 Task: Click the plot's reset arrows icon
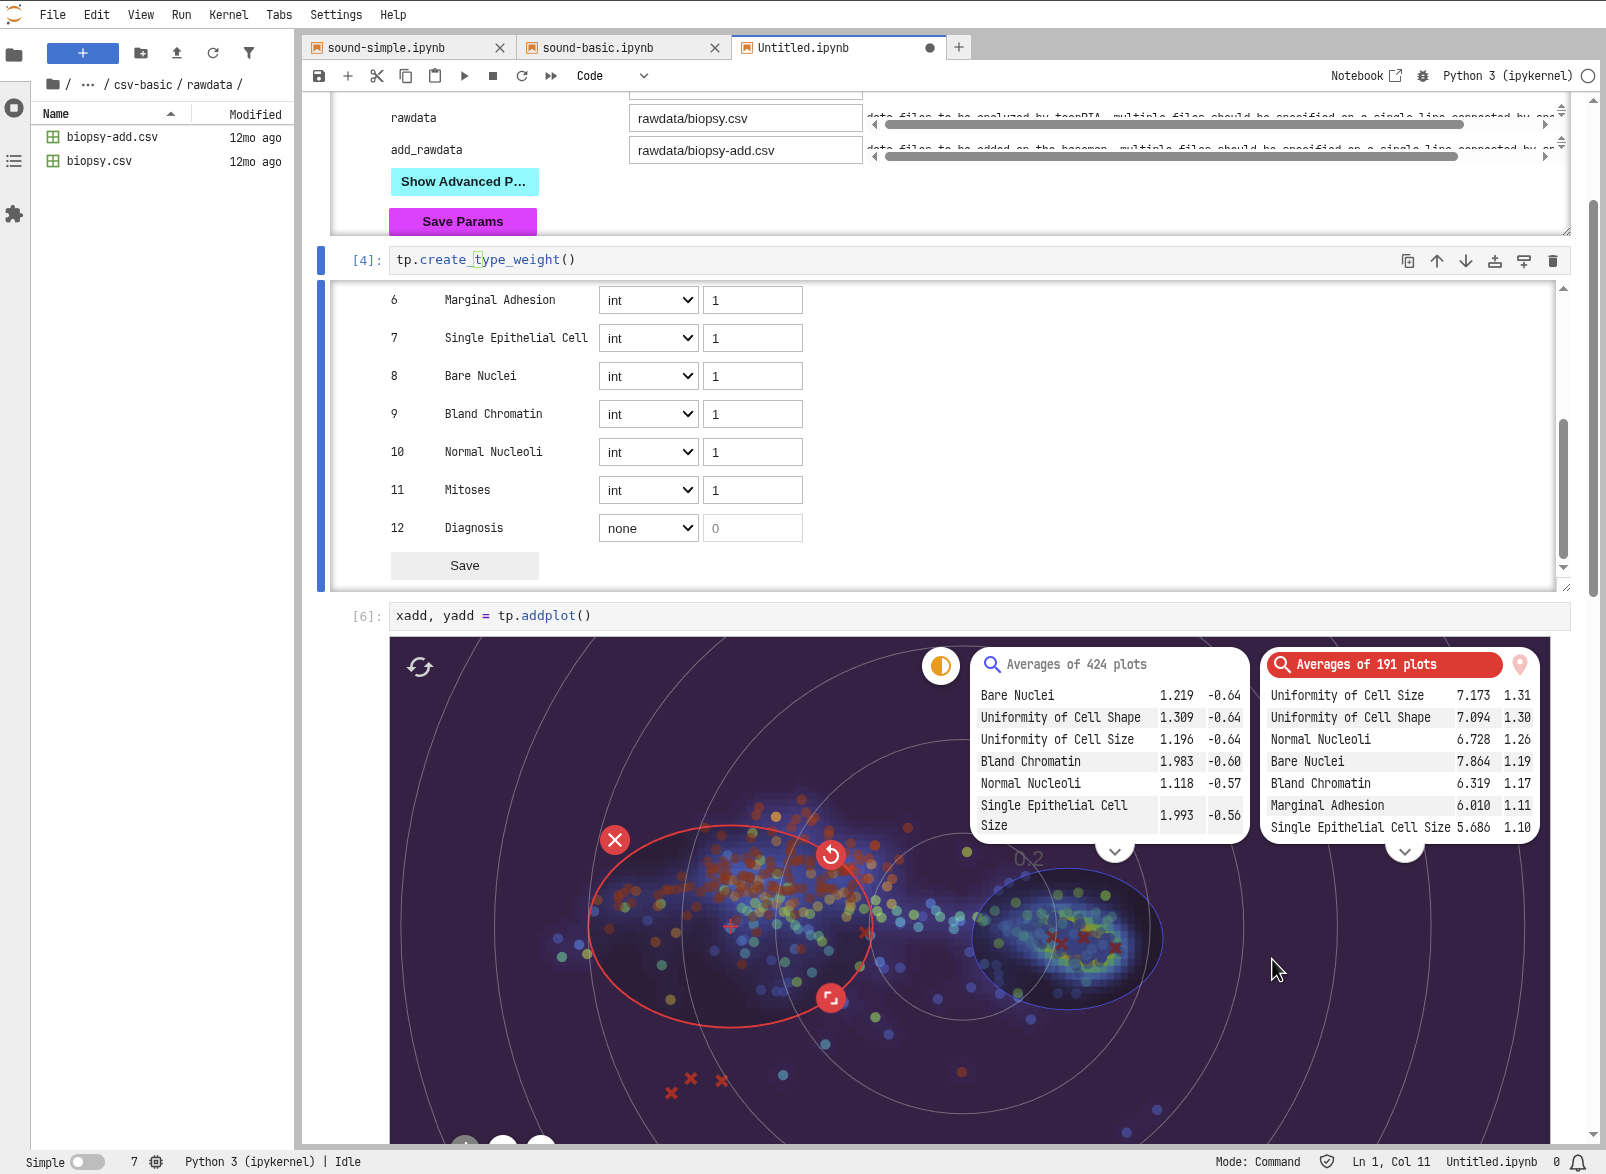pyautogui.click(x=420, y=667)
